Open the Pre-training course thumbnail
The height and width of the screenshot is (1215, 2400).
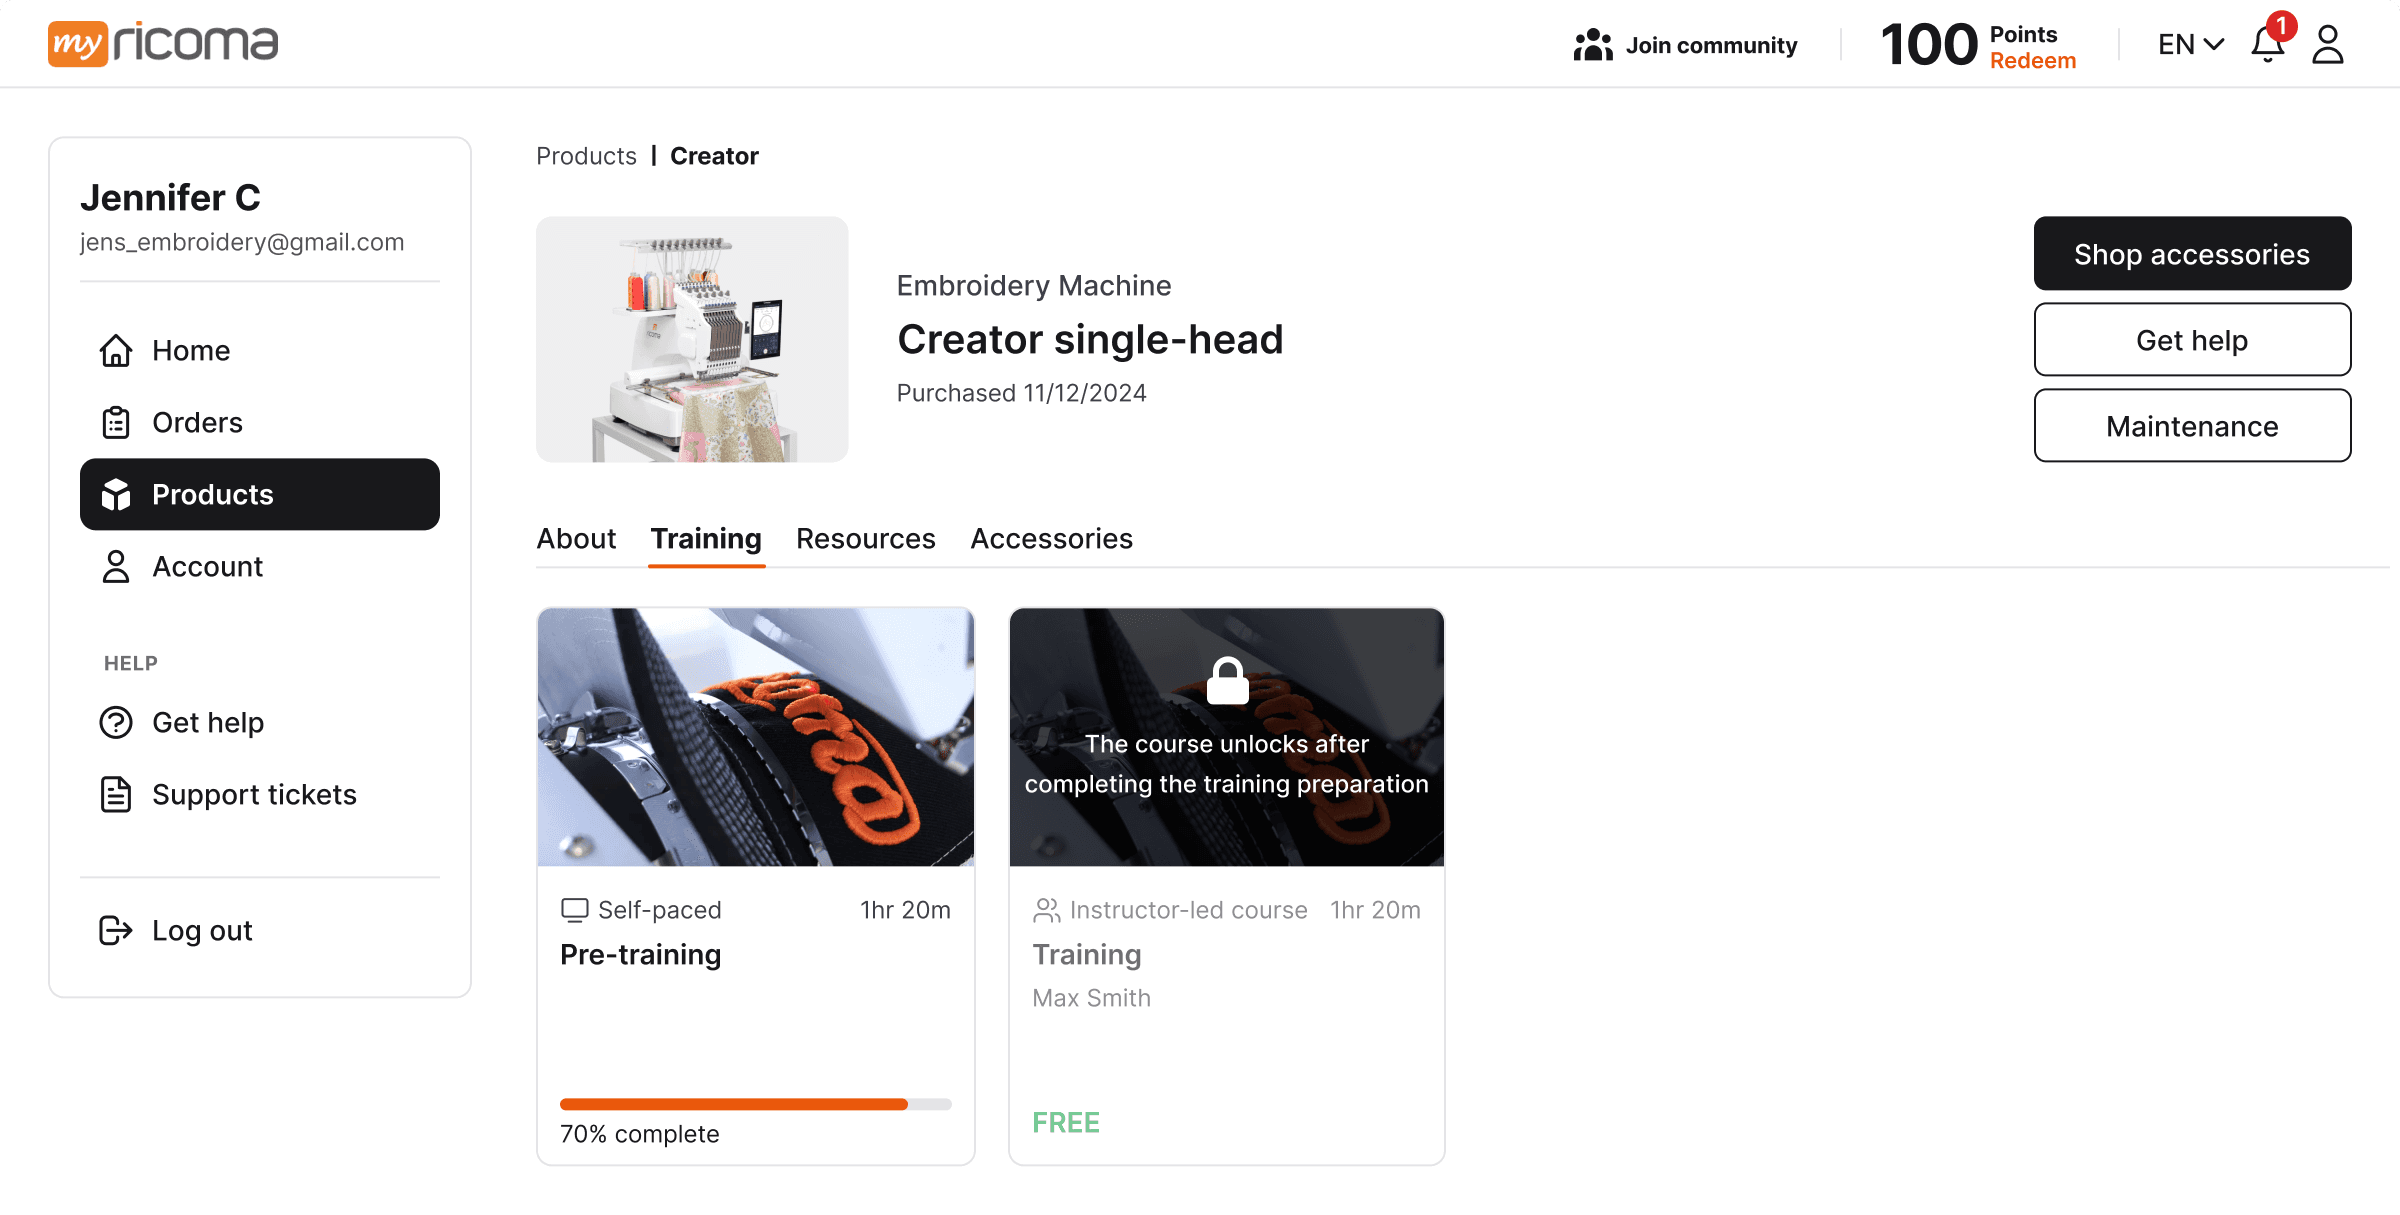click(x=756, y=737)
